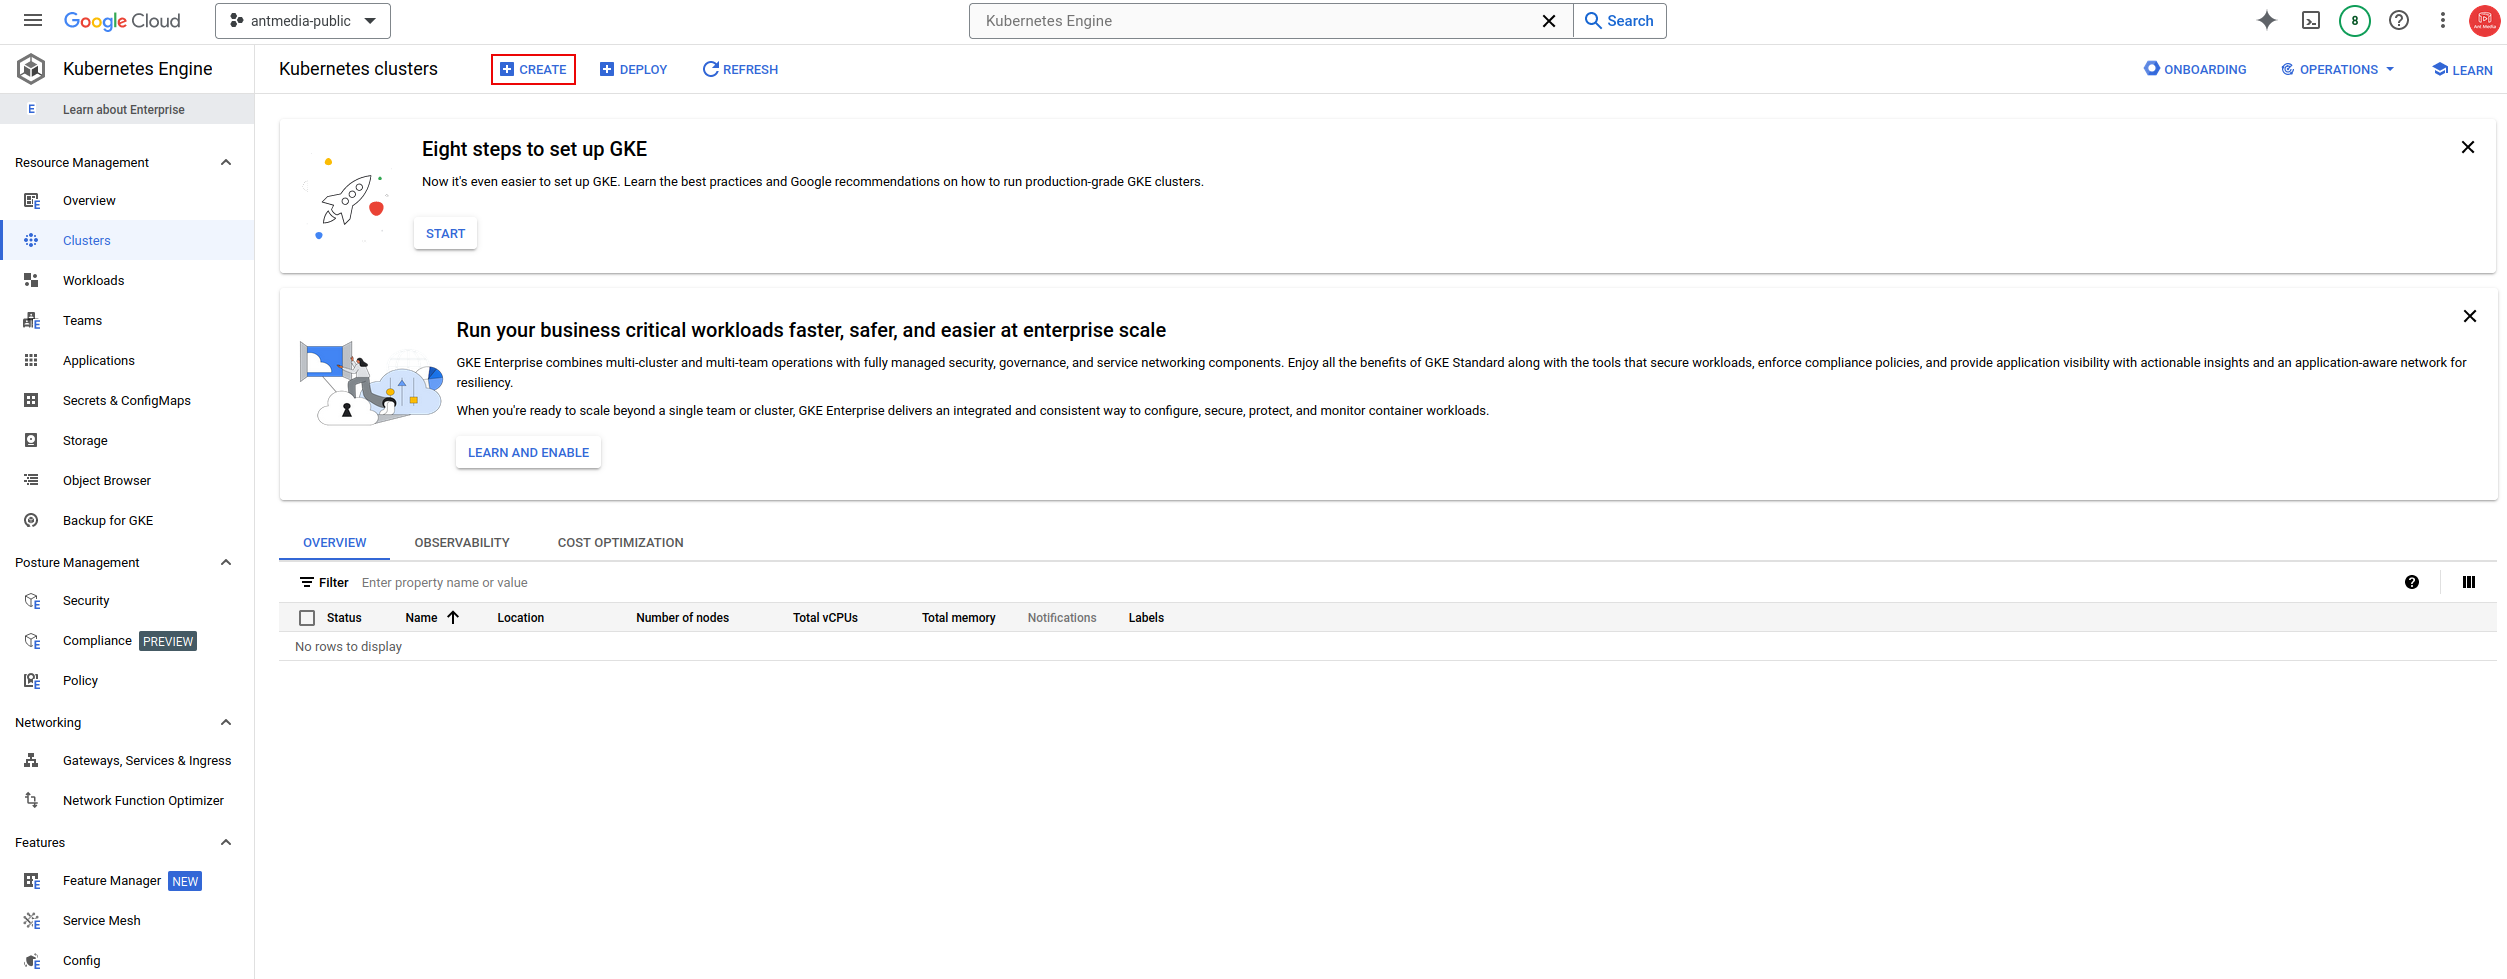Open the help question mark icon
2507x979 pixels.
click(x=2399, y=20)
